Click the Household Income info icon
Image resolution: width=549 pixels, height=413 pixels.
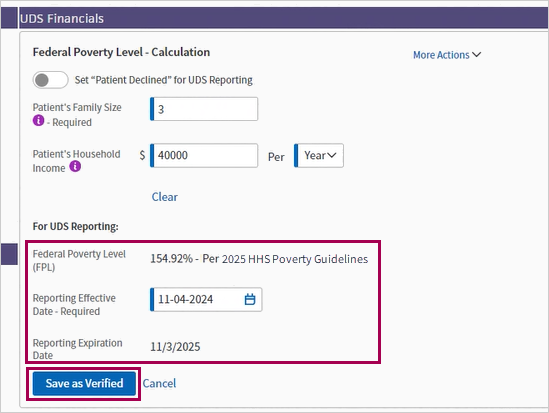pos(75,166)
